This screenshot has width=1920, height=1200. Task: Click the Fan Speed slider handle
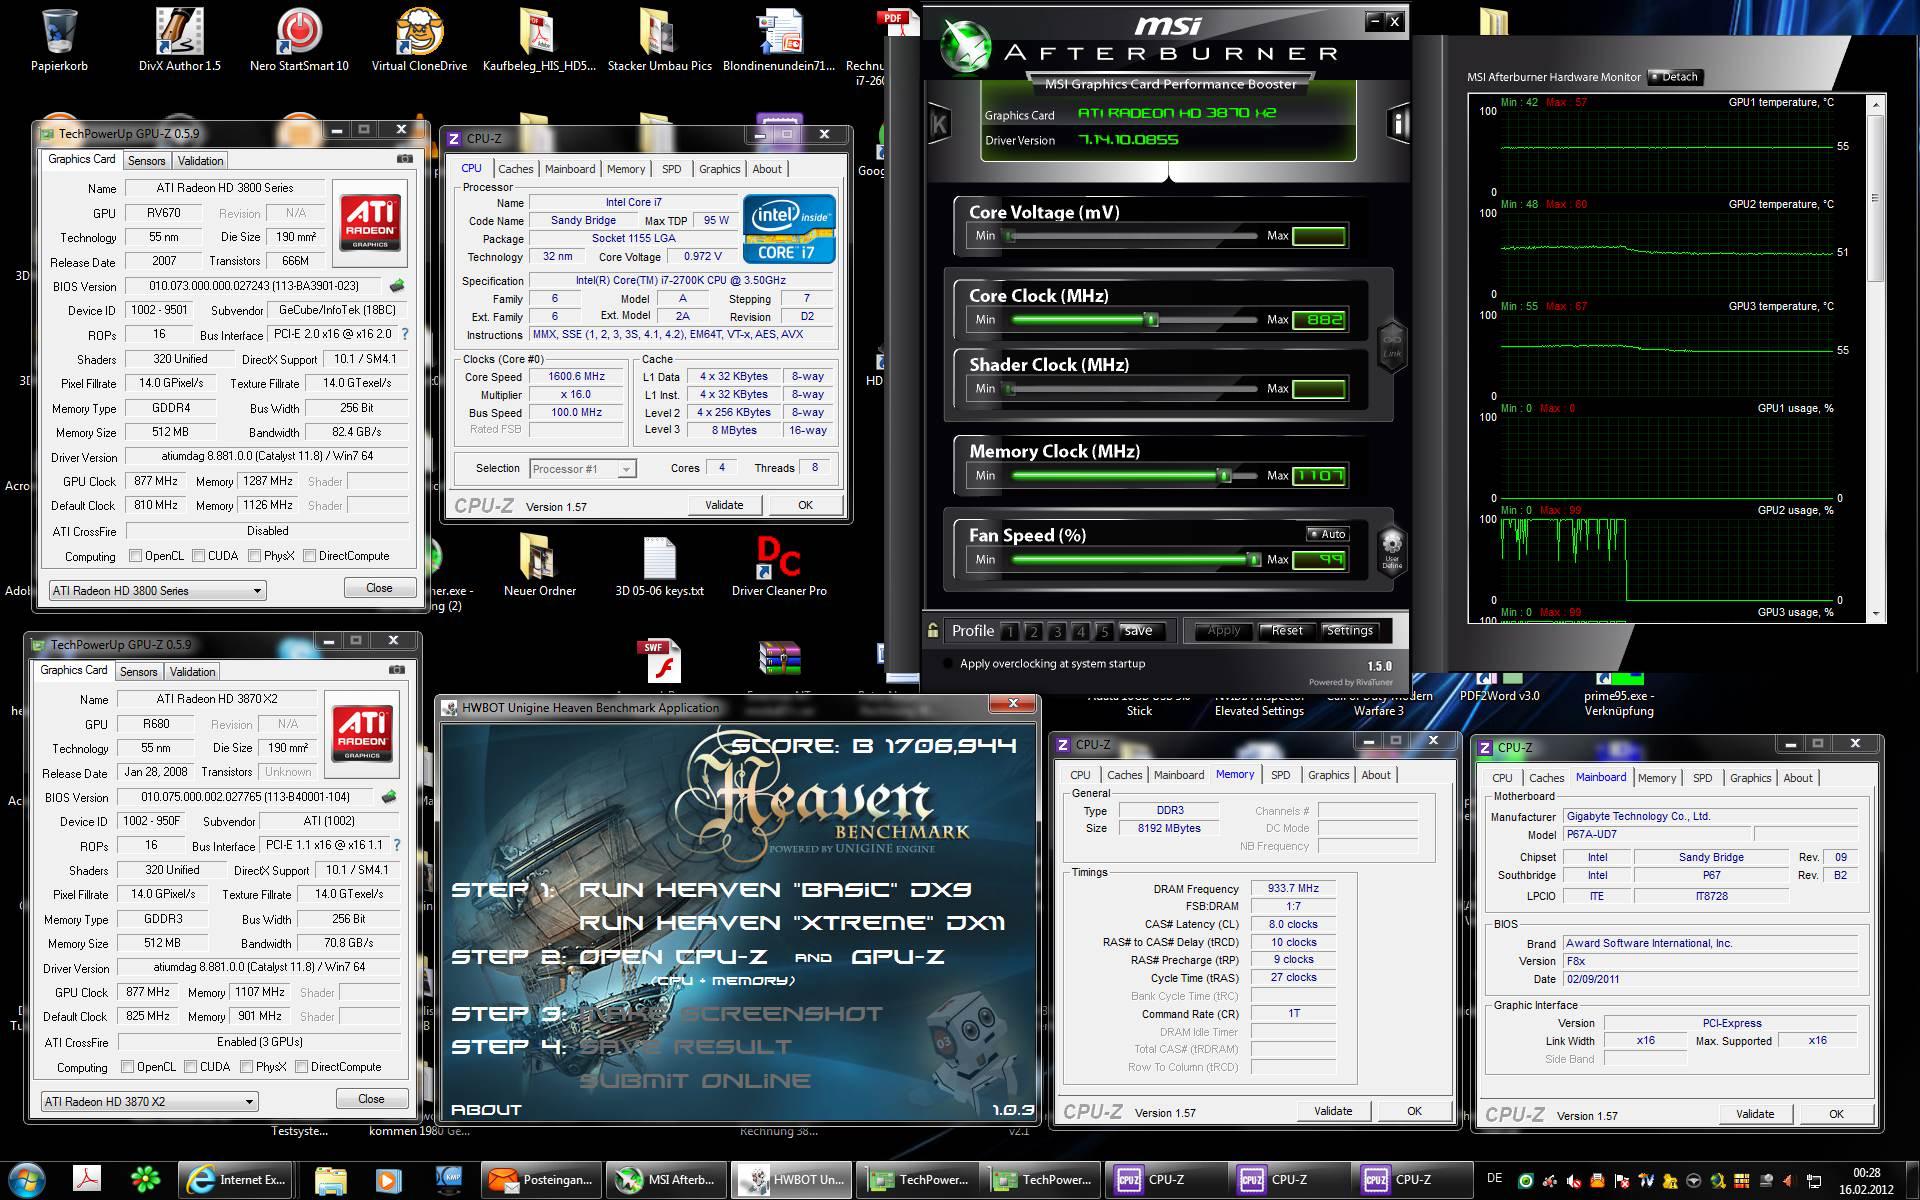(x=1253, y=560)
